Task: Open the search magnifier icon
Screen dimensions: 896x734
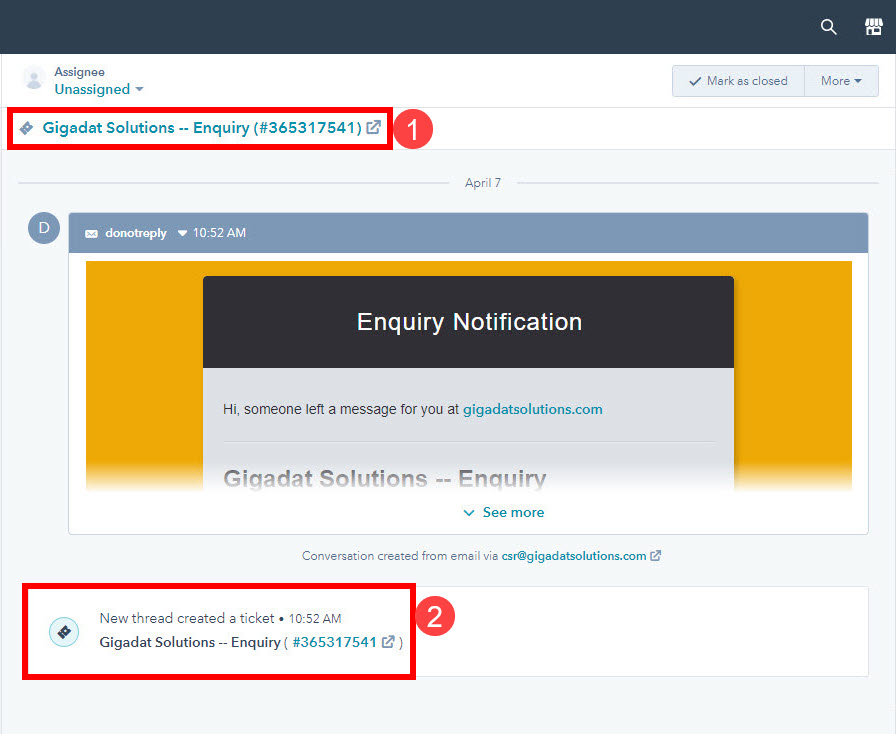Action: (829, 27)
